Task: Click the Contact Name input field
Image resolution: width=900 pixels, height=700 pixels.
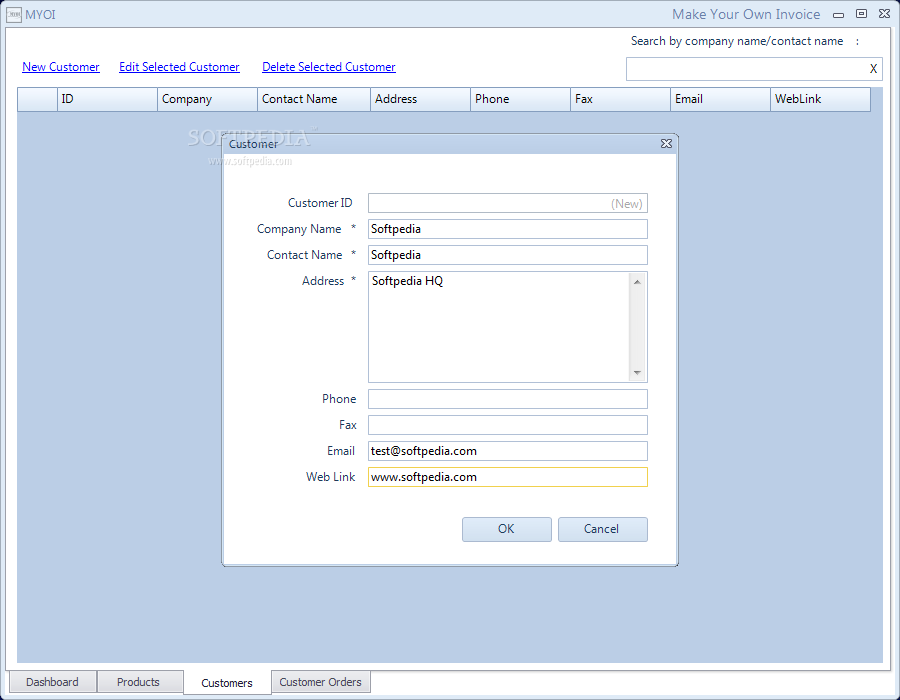Action: point(508,255)
